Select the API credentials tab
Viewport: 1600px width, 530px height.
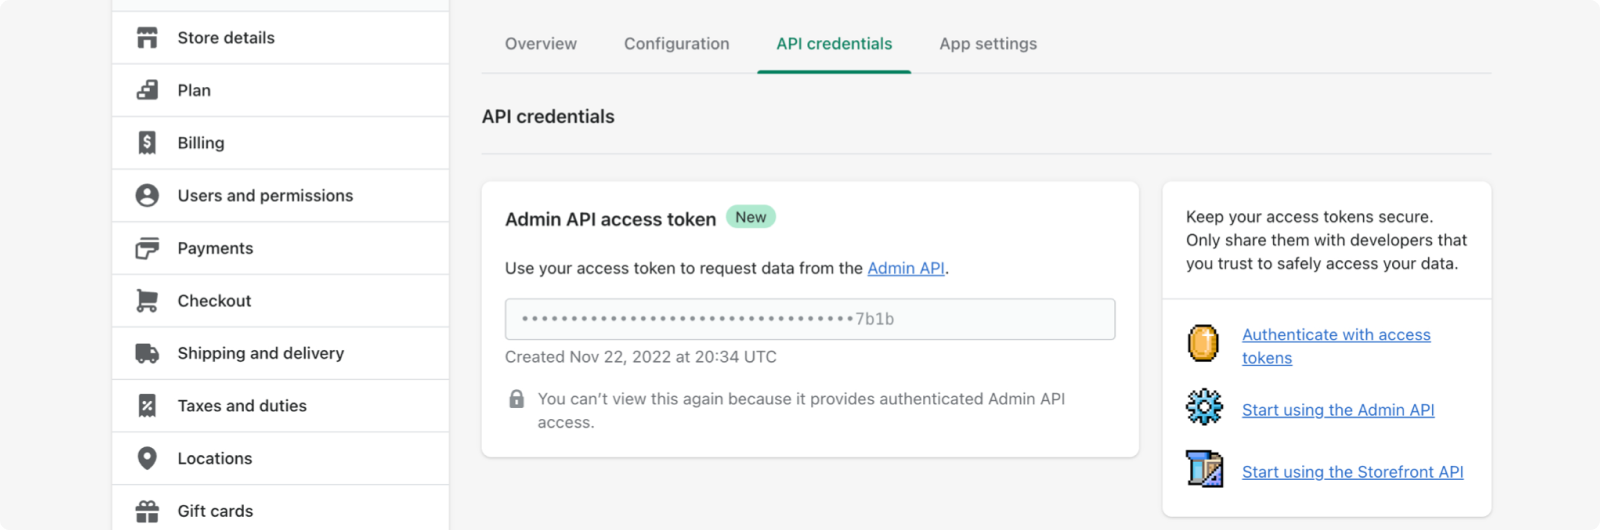(834, 44)
